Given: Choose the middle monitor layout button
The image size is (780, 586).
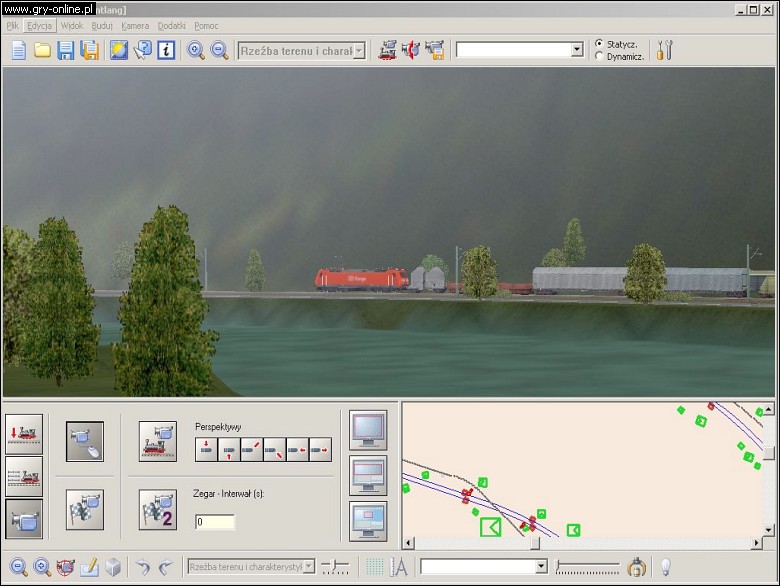Looking at the screenshot, I should tap(368, 476).
